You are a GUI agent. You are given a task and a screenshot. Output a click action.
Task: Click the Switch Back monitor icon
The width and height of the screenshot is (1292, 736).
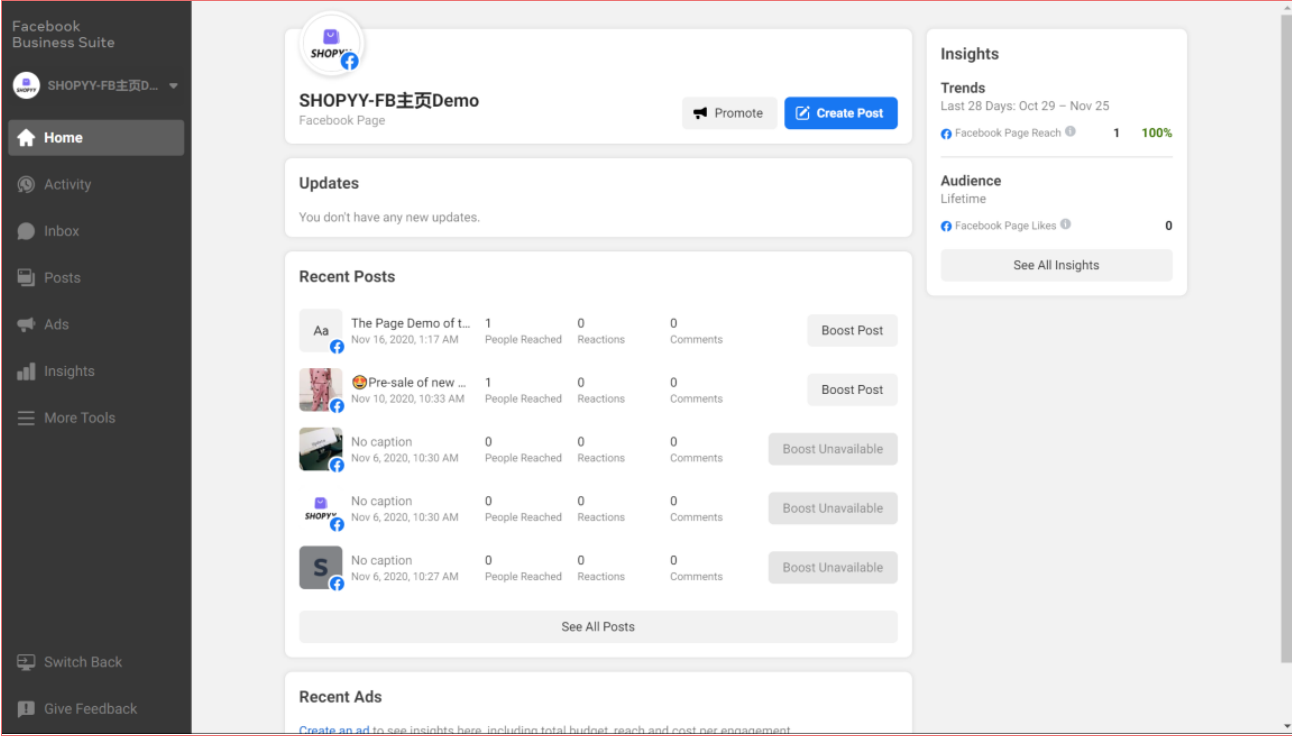pos(26,662)
